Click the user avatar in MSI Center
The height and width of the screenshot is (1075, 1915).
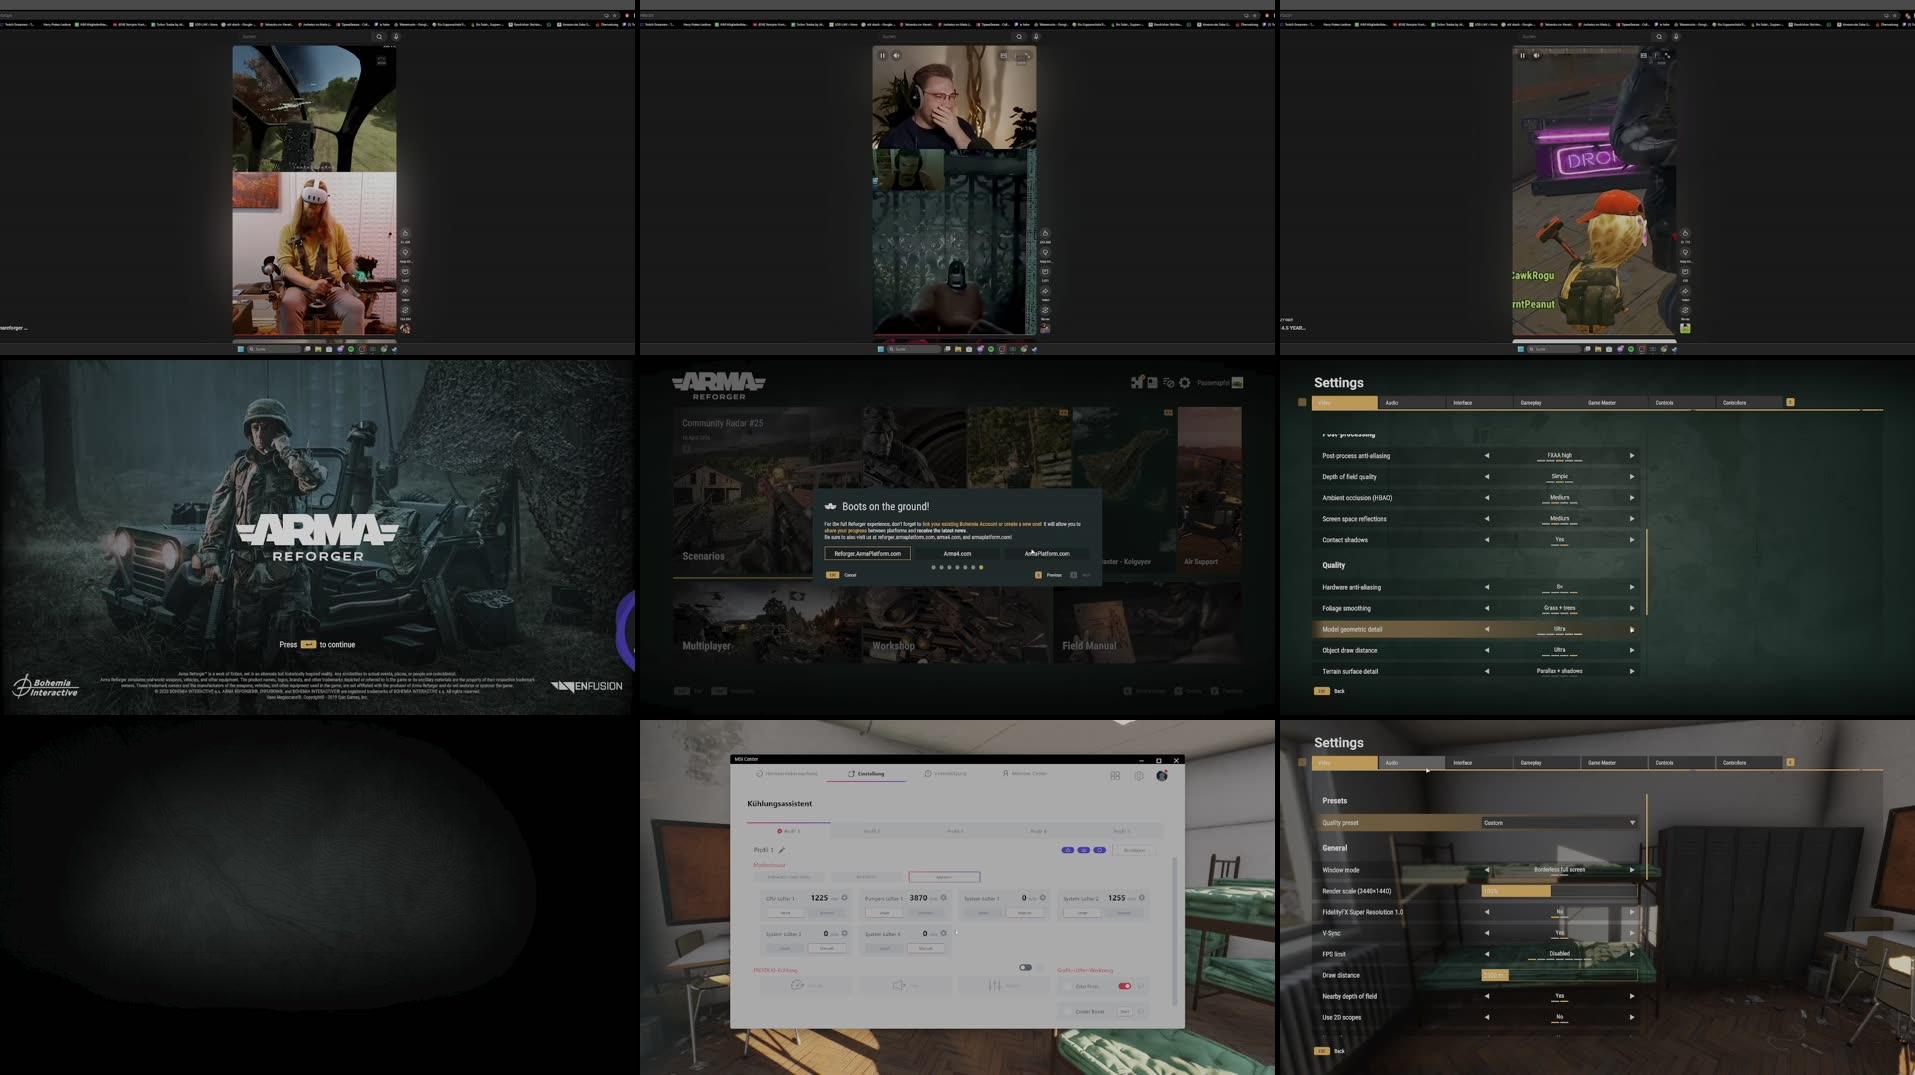[1161, 775]
